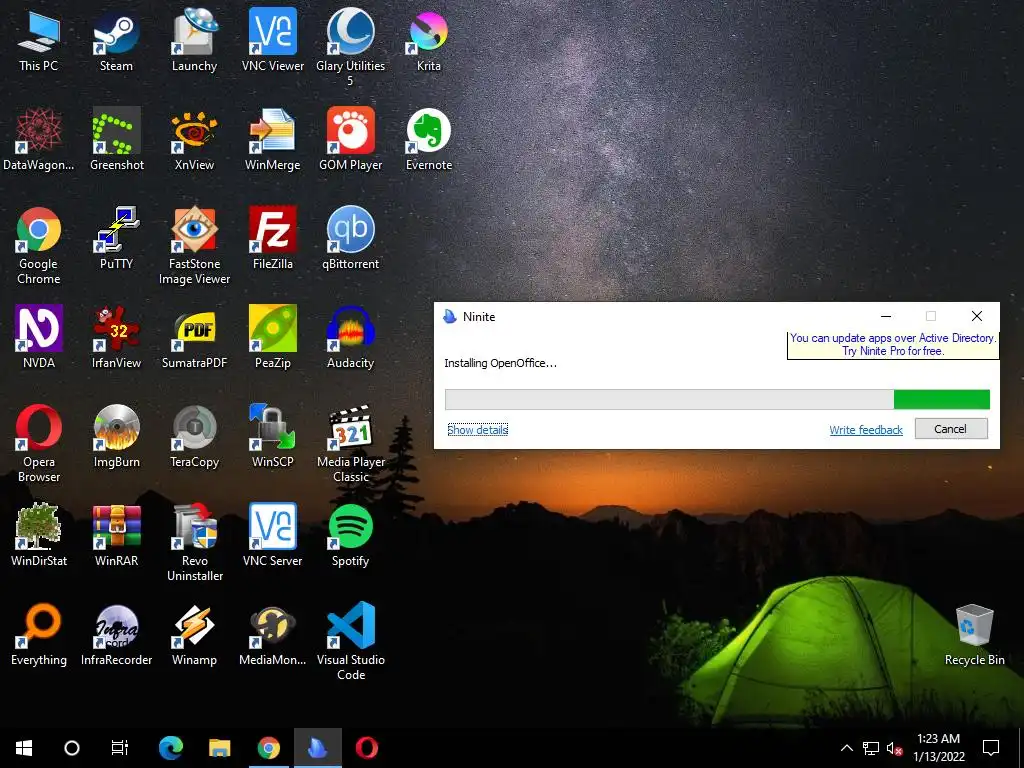Select the PuTTY shortcut
This screenshot has height=768, width=1024.
coord(116,238)
